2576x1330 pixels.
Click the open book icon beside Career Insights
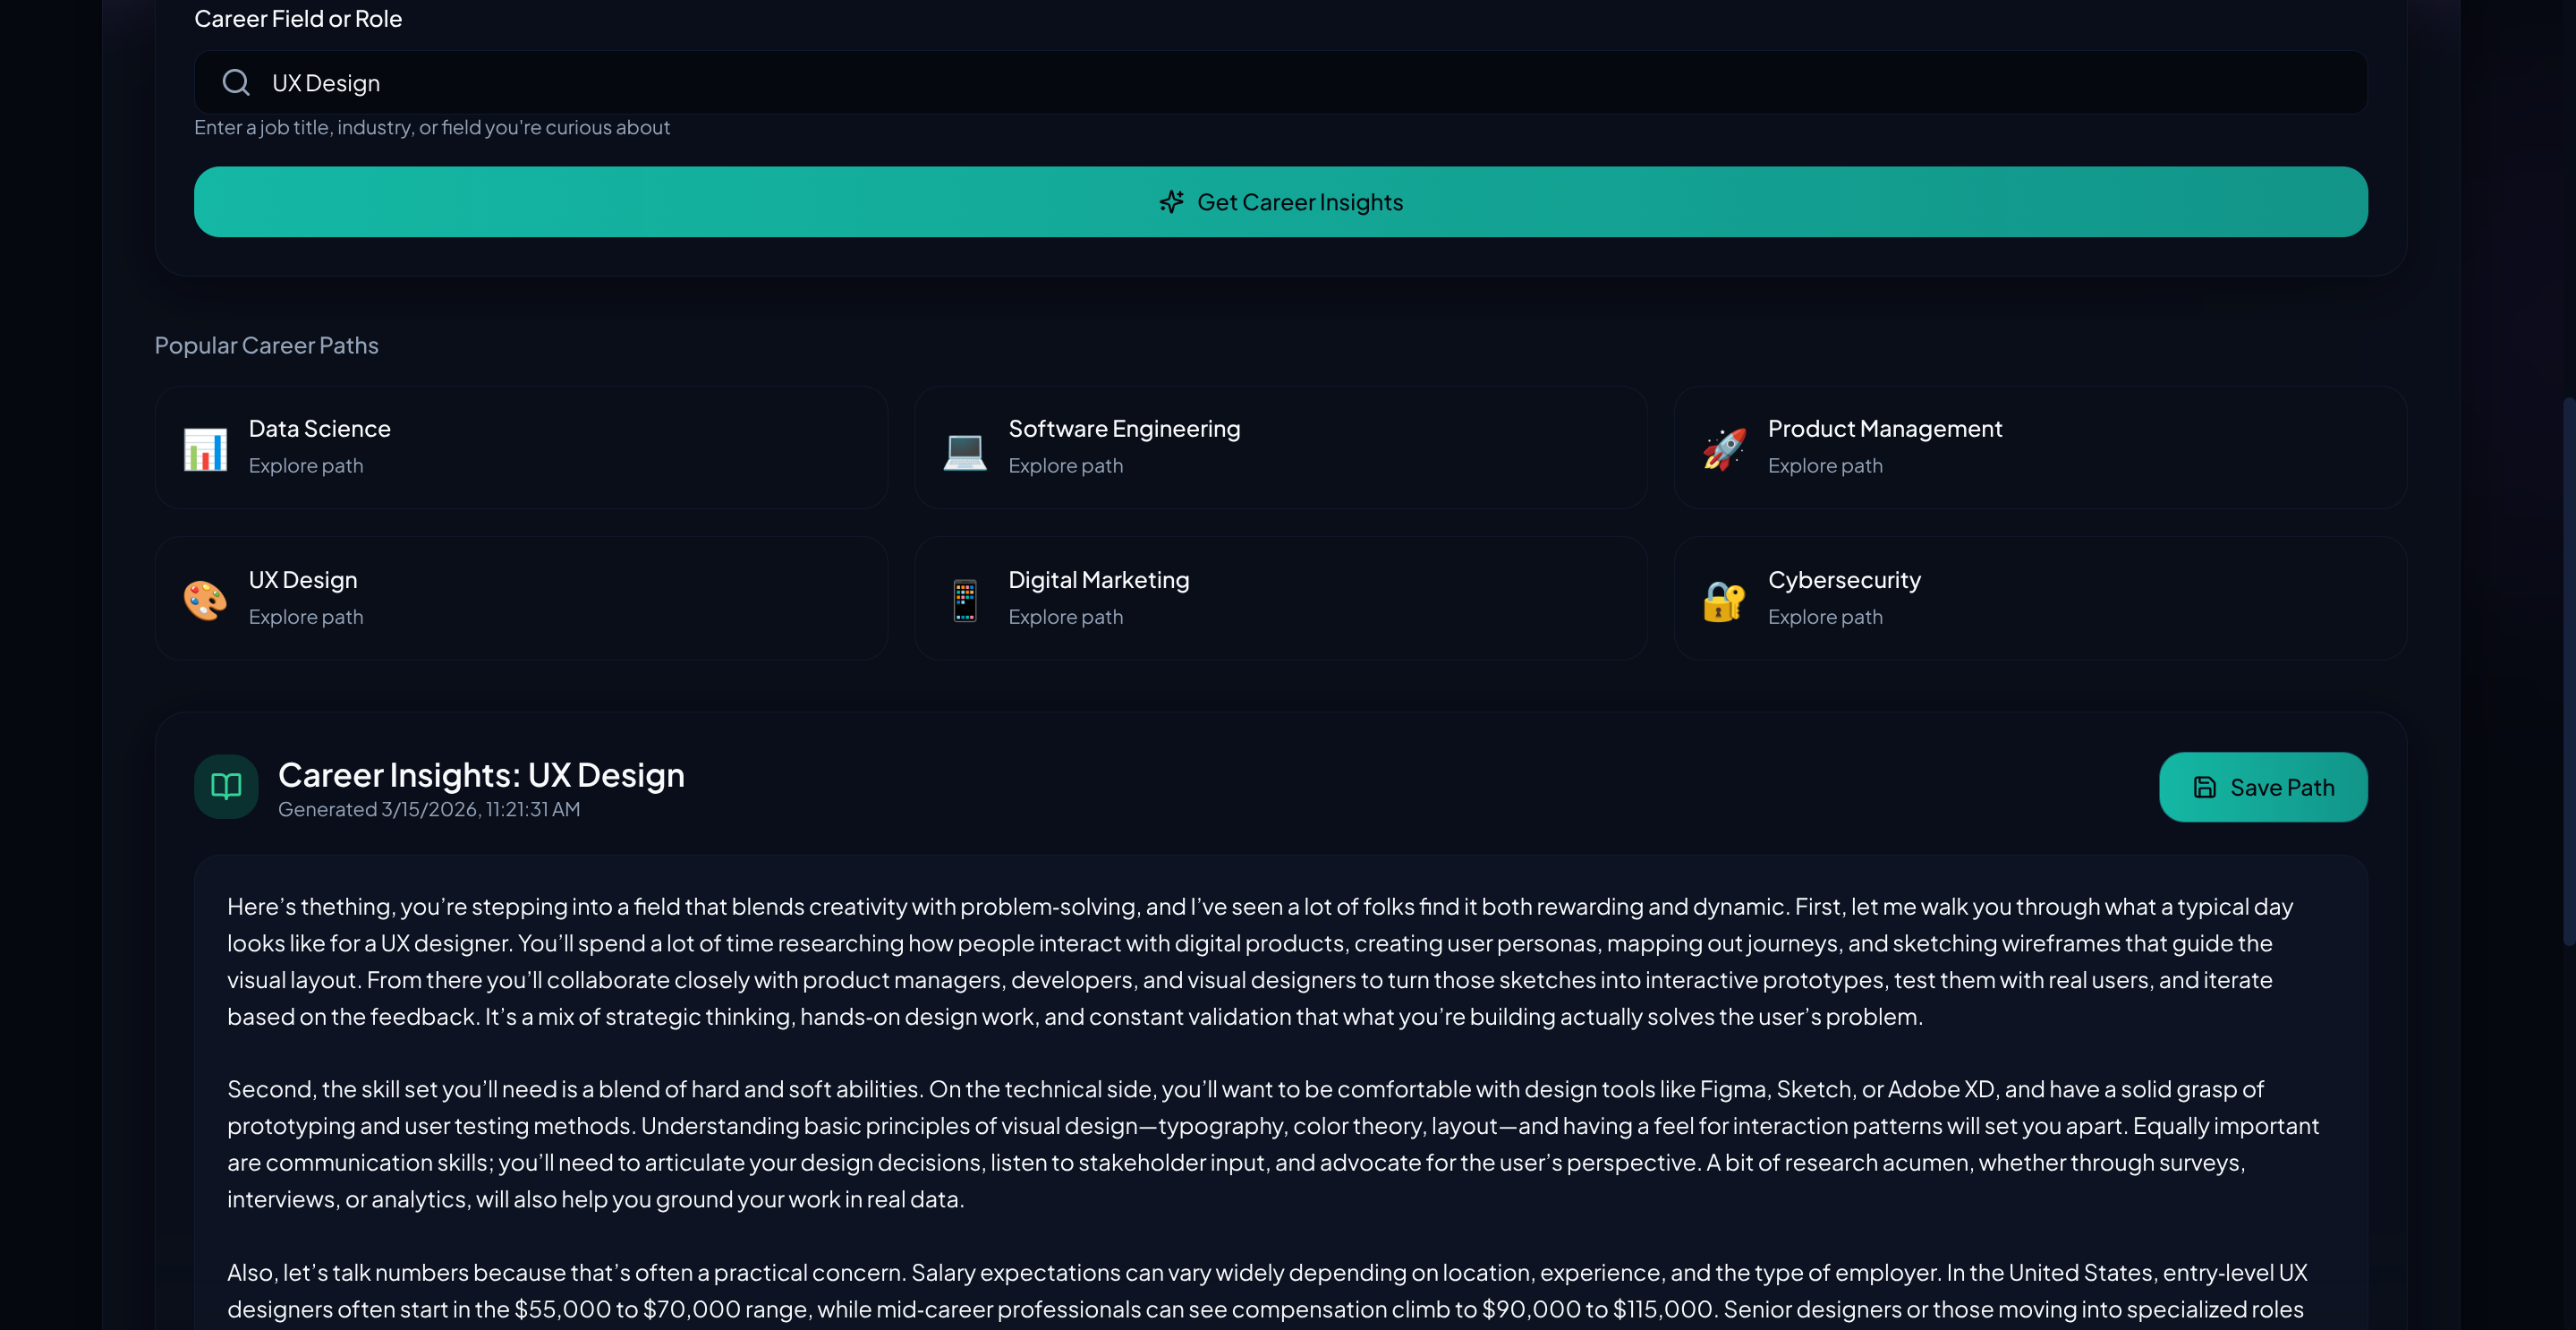(225, 786)
